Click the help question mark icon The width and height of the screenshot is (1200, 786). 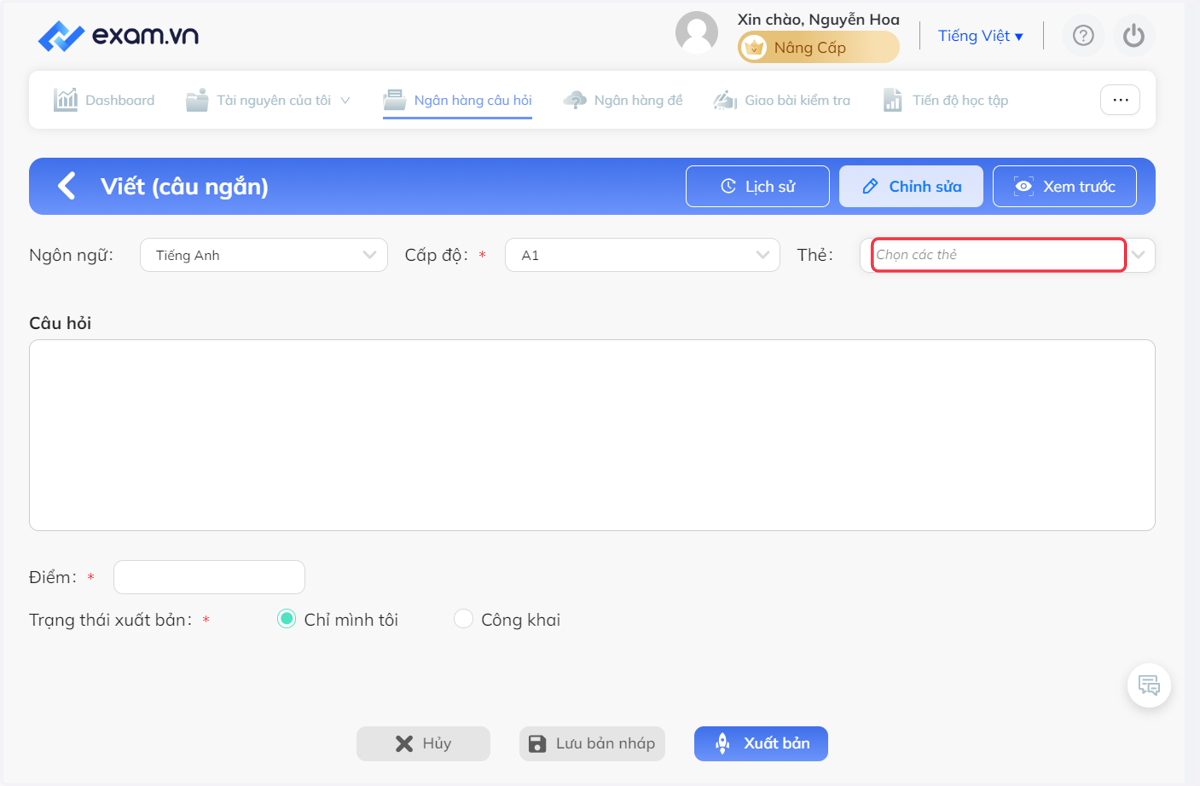pos(1083,36)
